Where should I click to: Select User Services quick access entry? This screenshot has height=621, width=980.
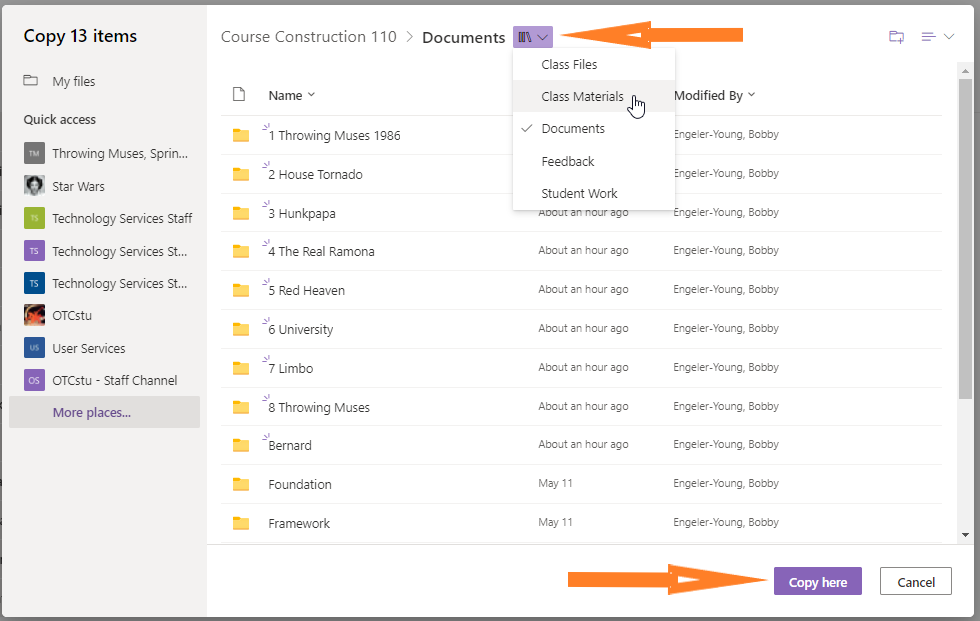pos(89,348)
